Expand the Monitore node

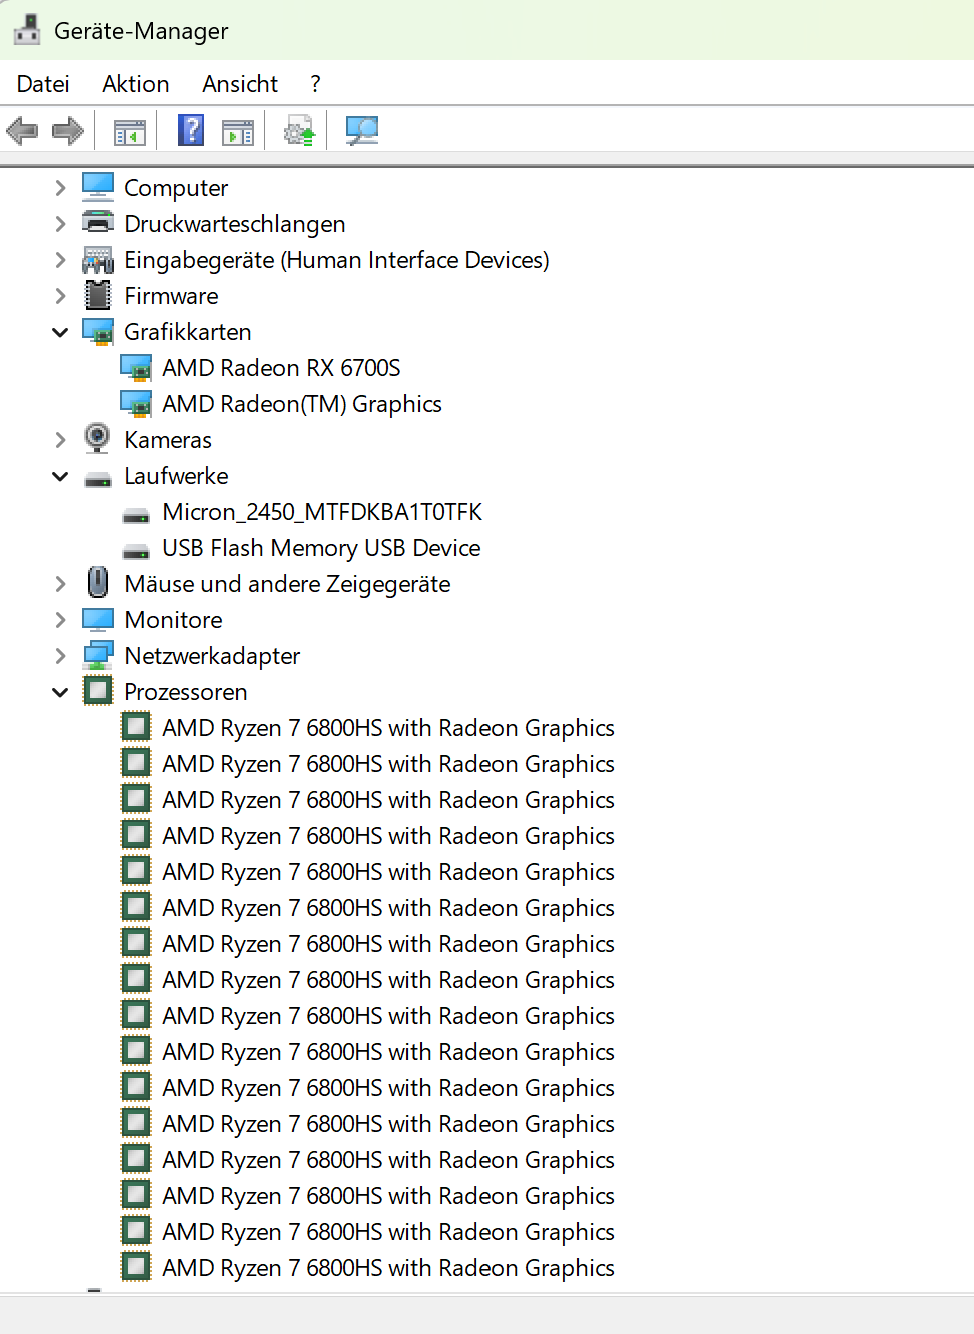(60, 620)
